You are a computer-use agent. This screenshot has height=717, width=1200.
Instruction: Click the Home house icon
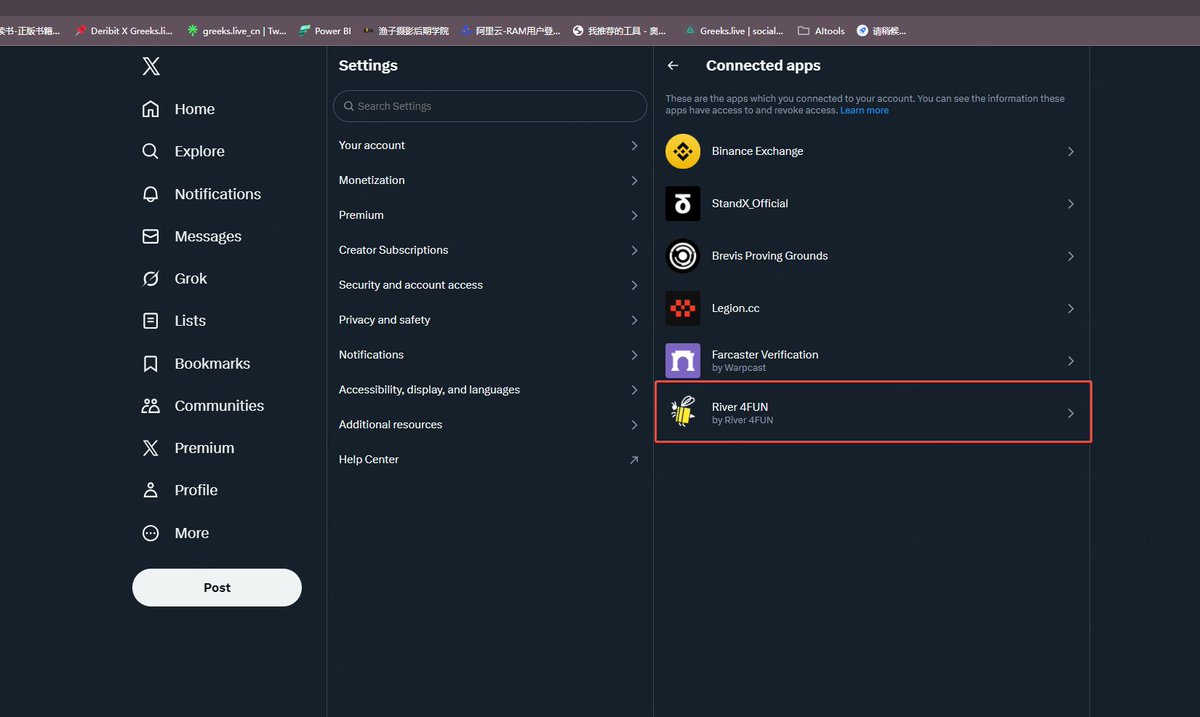point(151,109)
